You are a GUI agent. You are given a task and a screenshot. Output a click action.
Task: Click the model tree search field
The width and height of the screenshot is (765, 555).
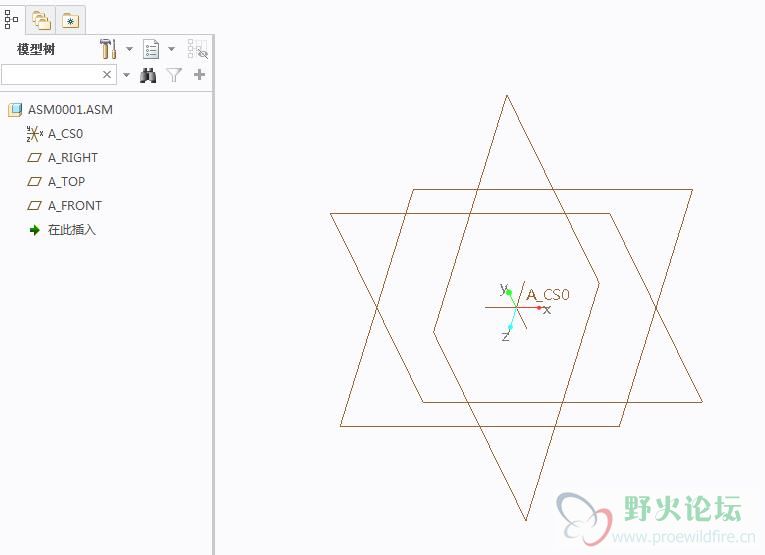coord(59,75)
